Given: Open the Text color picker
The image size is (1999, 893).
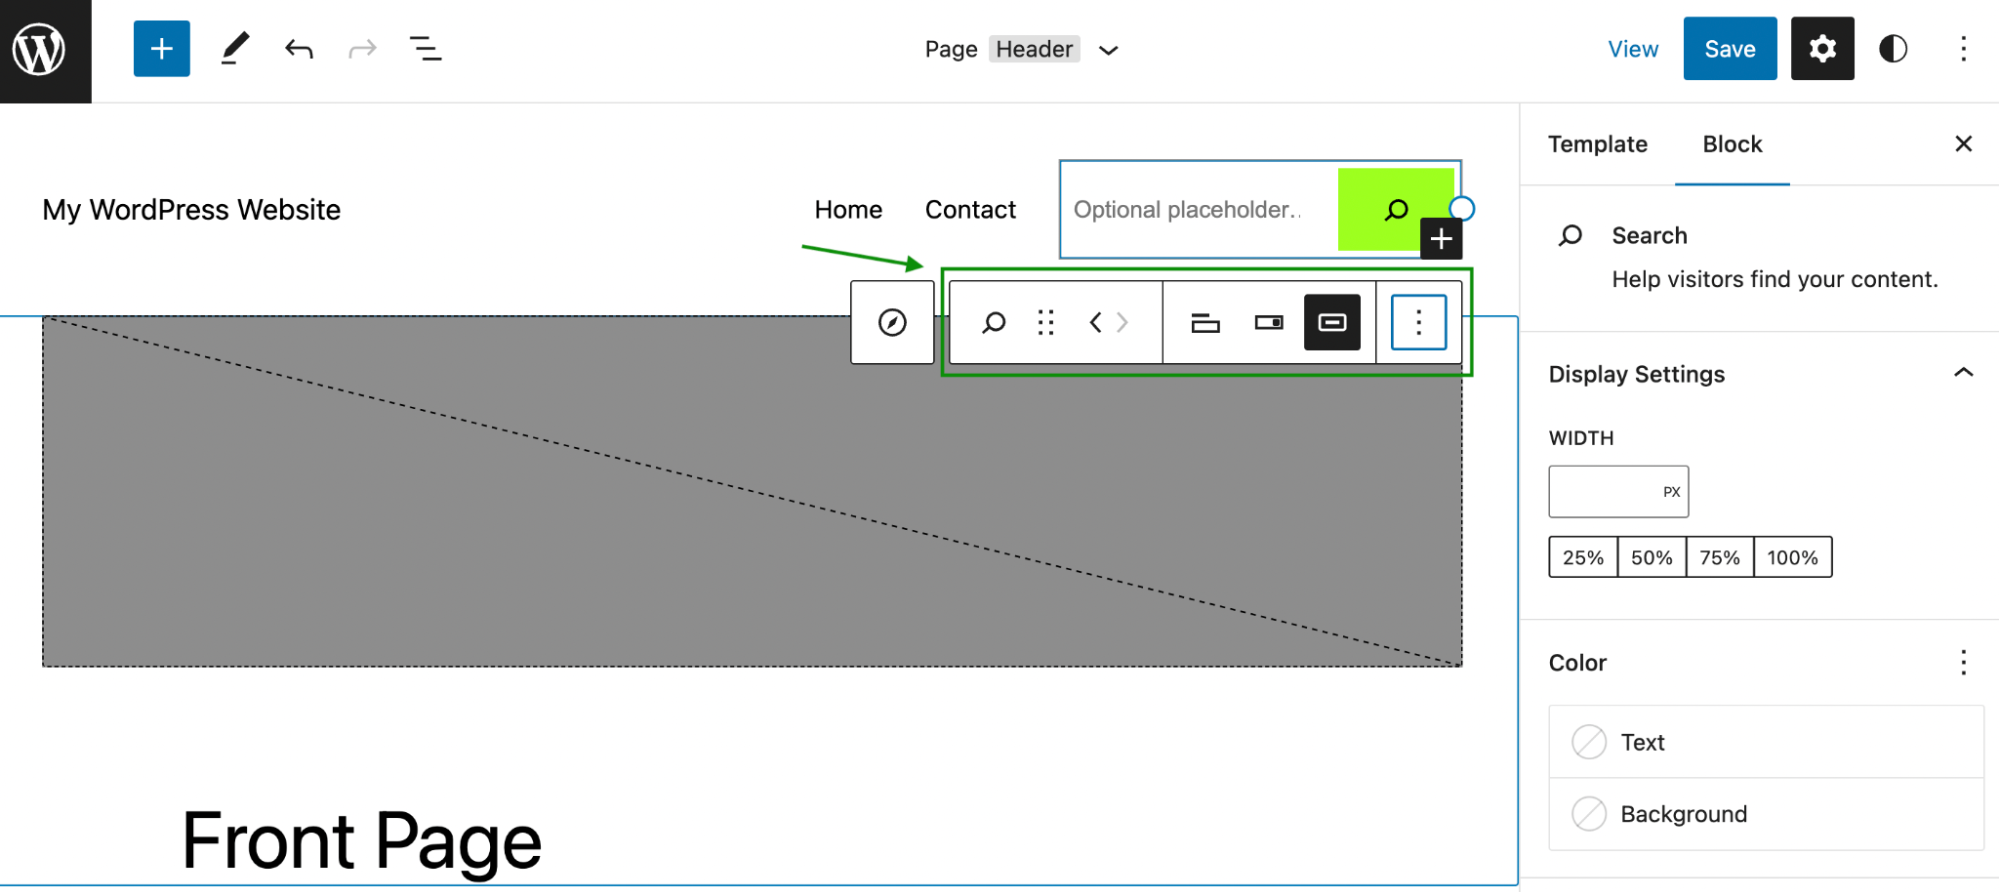Looking at the screenshot, I should 1766,742.
